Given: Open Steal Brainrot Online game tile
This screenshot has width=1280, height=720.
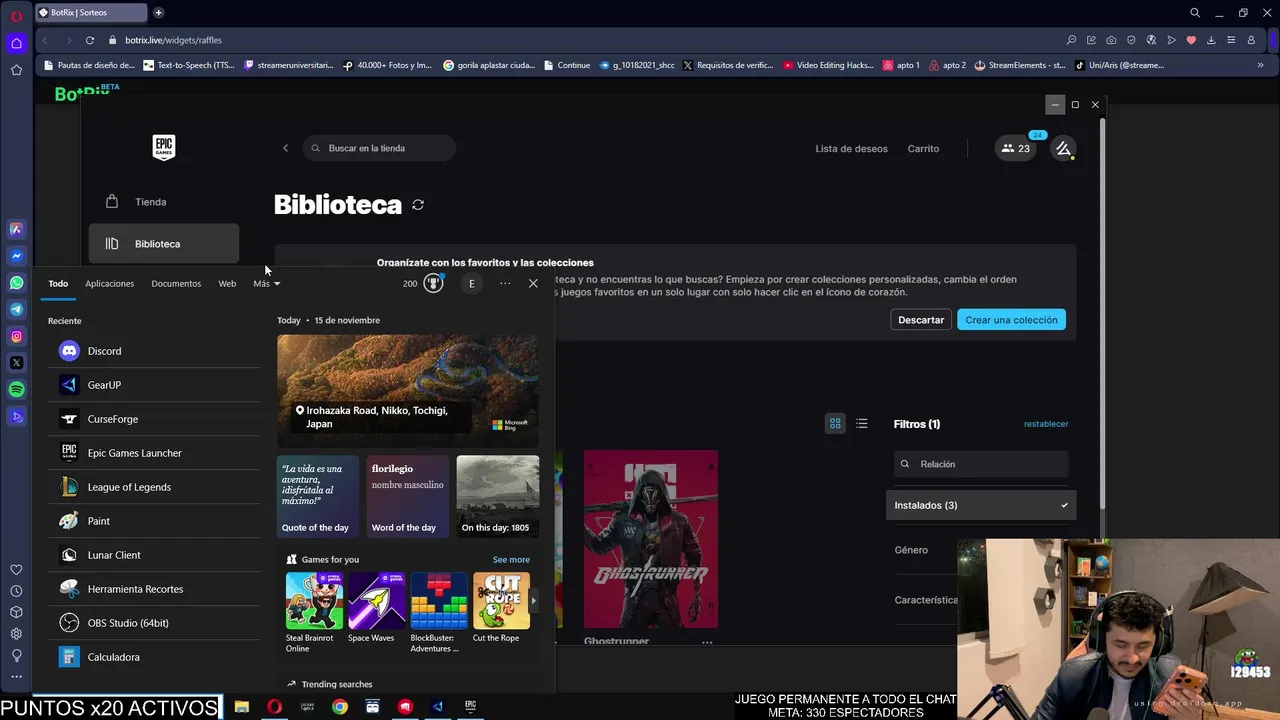Looking at the screenshot, I should (x=314, y=613).
